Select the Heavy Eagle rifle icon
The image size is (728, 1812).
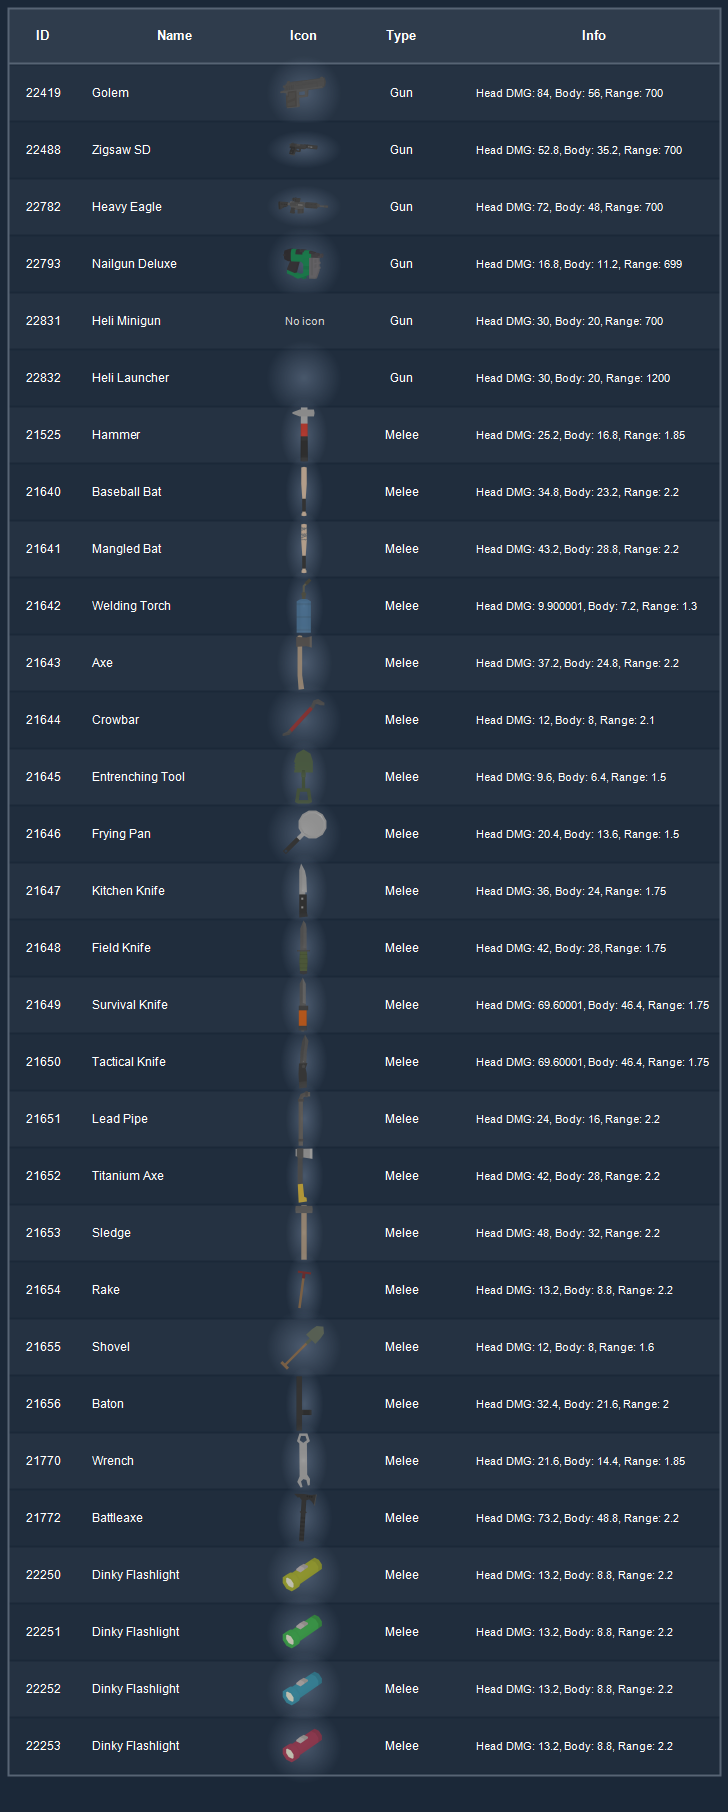[x=303, y=207]
